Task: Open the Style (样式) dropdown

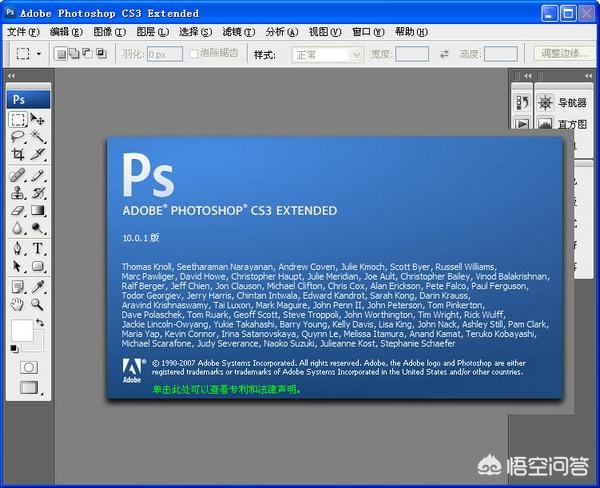Action: 327,55
